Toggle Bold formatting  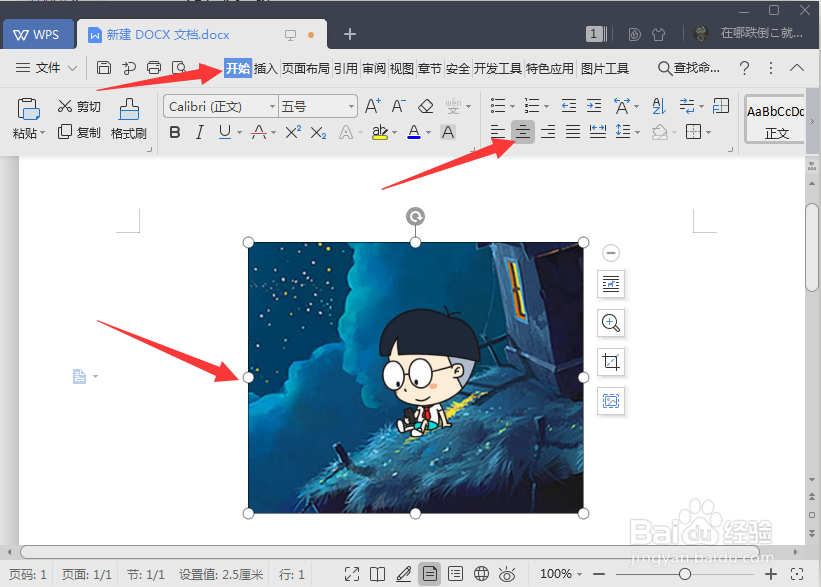tap(175, 132)
